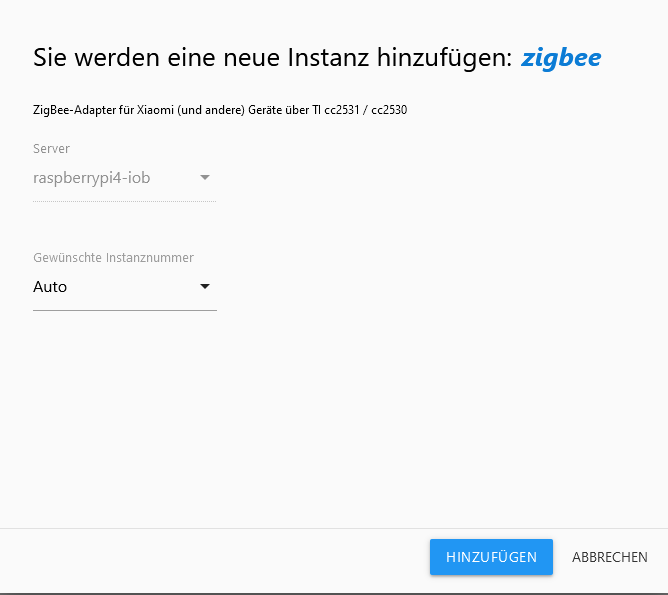Click the ZigBee-Adapter description text
Screen dimensions: 668x595
tap(220, 110)
